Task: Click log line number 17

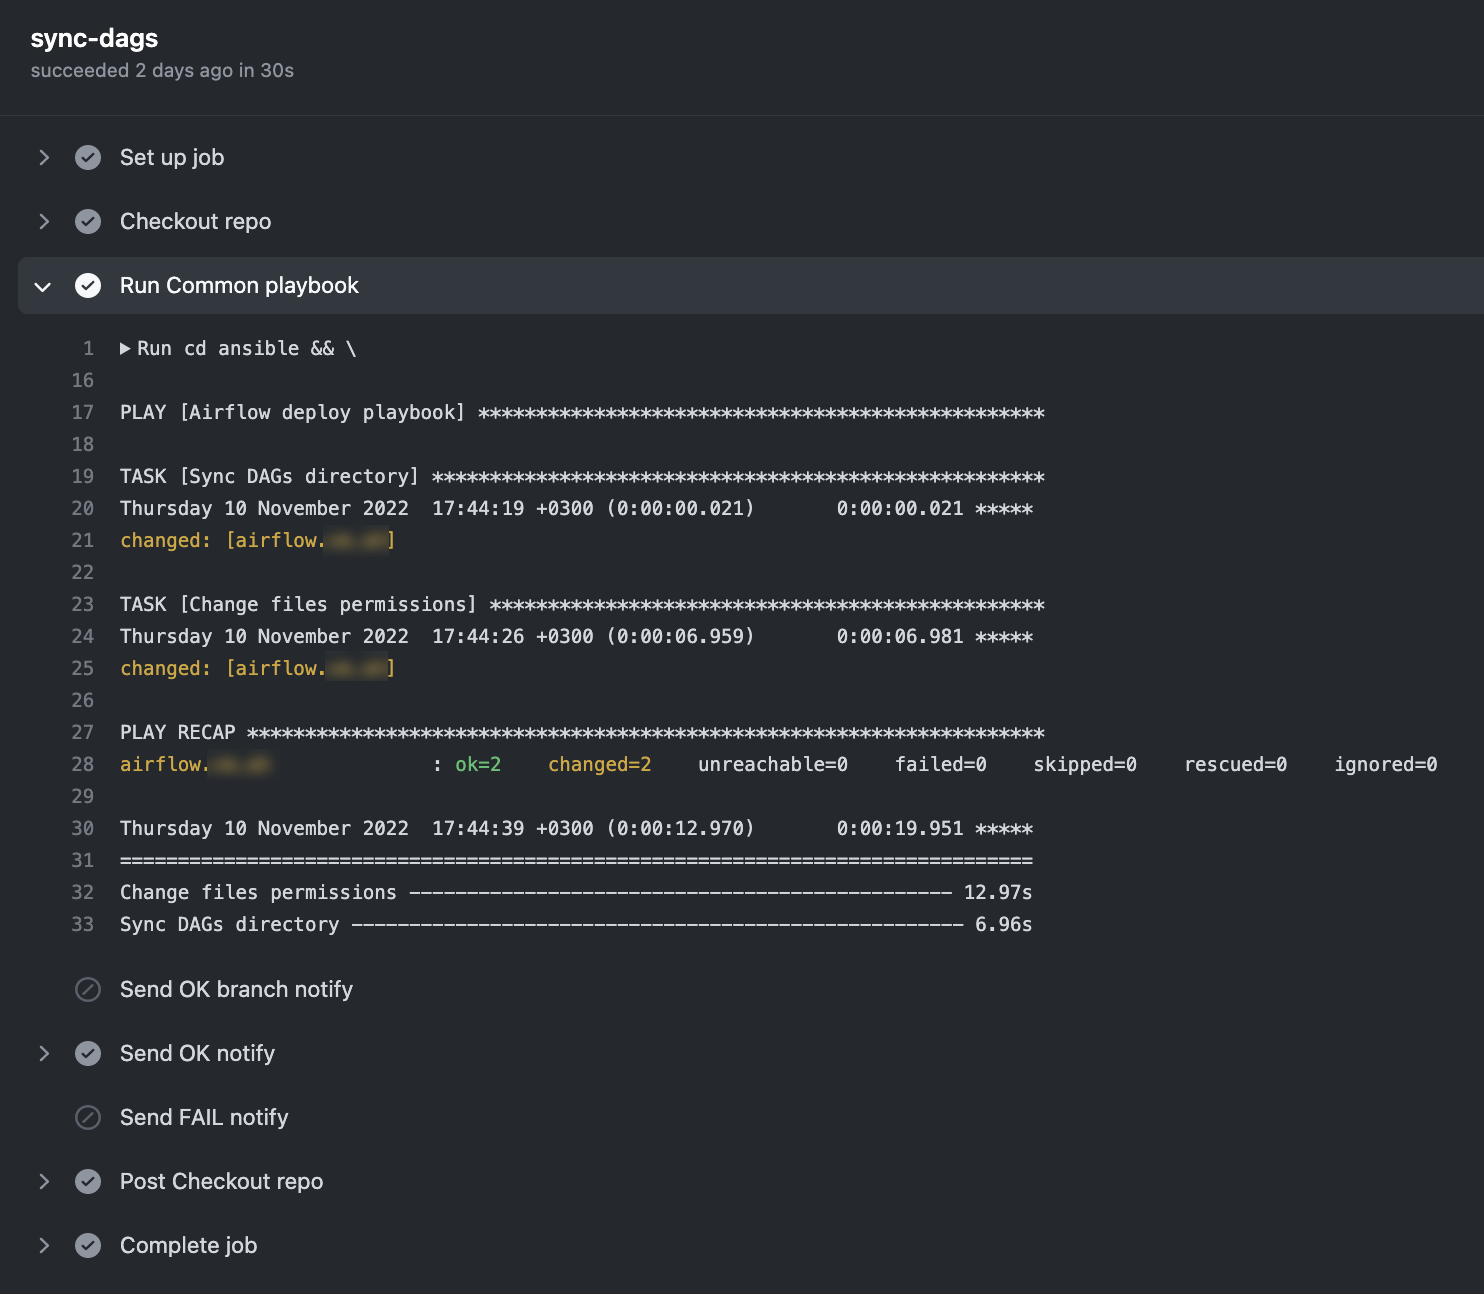Action: [x=83, y=413]
